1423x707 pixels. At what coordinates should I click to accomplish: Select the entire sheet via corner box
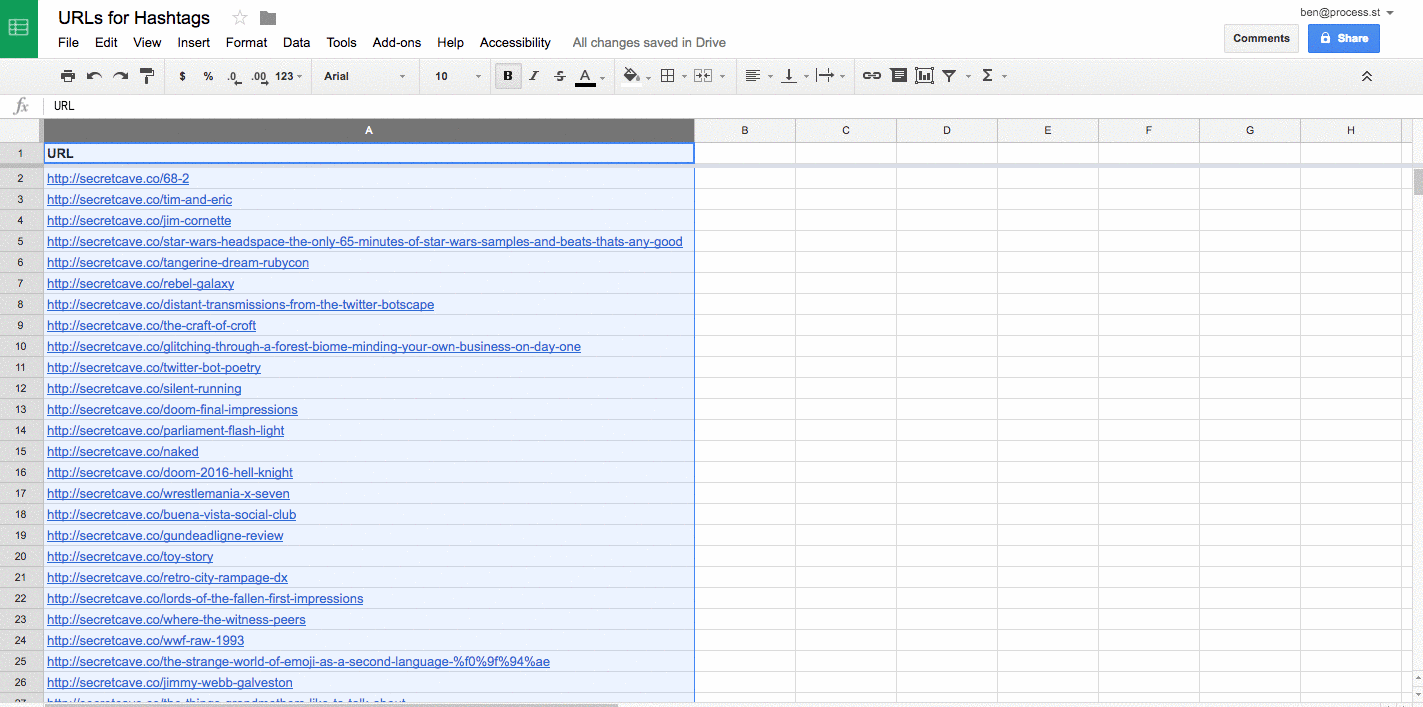(x=21, y=130)
